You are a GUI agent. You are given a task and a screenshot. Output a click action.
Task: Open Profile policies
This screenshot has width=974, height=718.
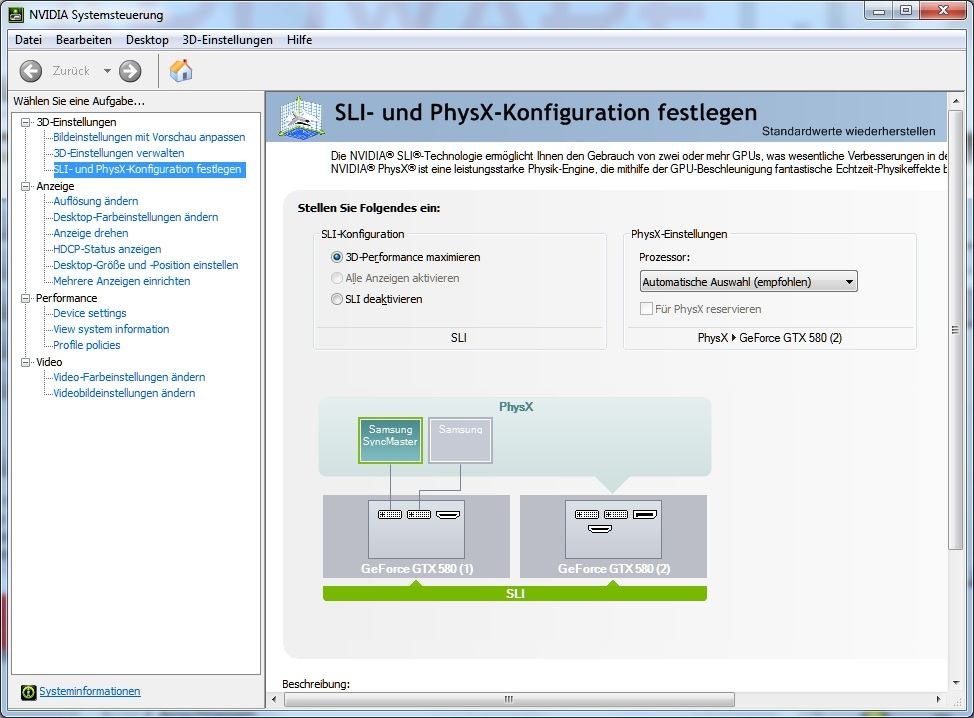(86, 345)
